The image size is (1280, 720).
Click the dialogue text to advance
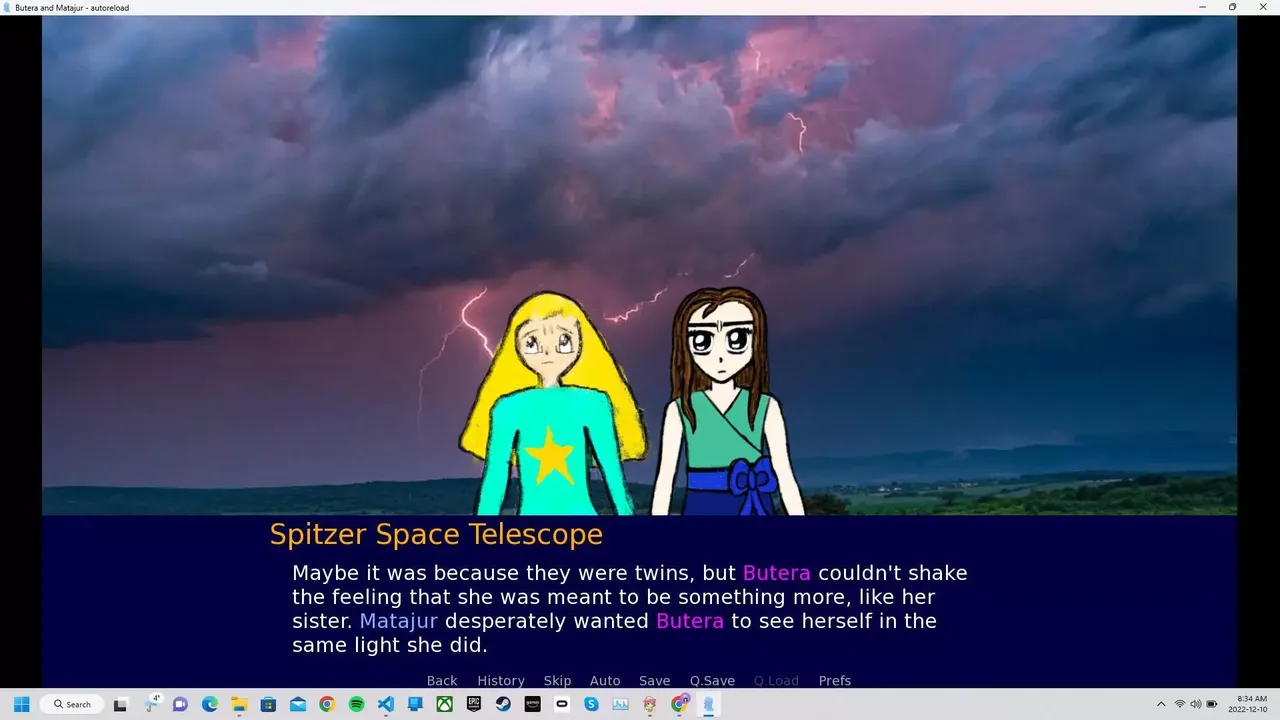pyautogui.click(x=630, y=609)
